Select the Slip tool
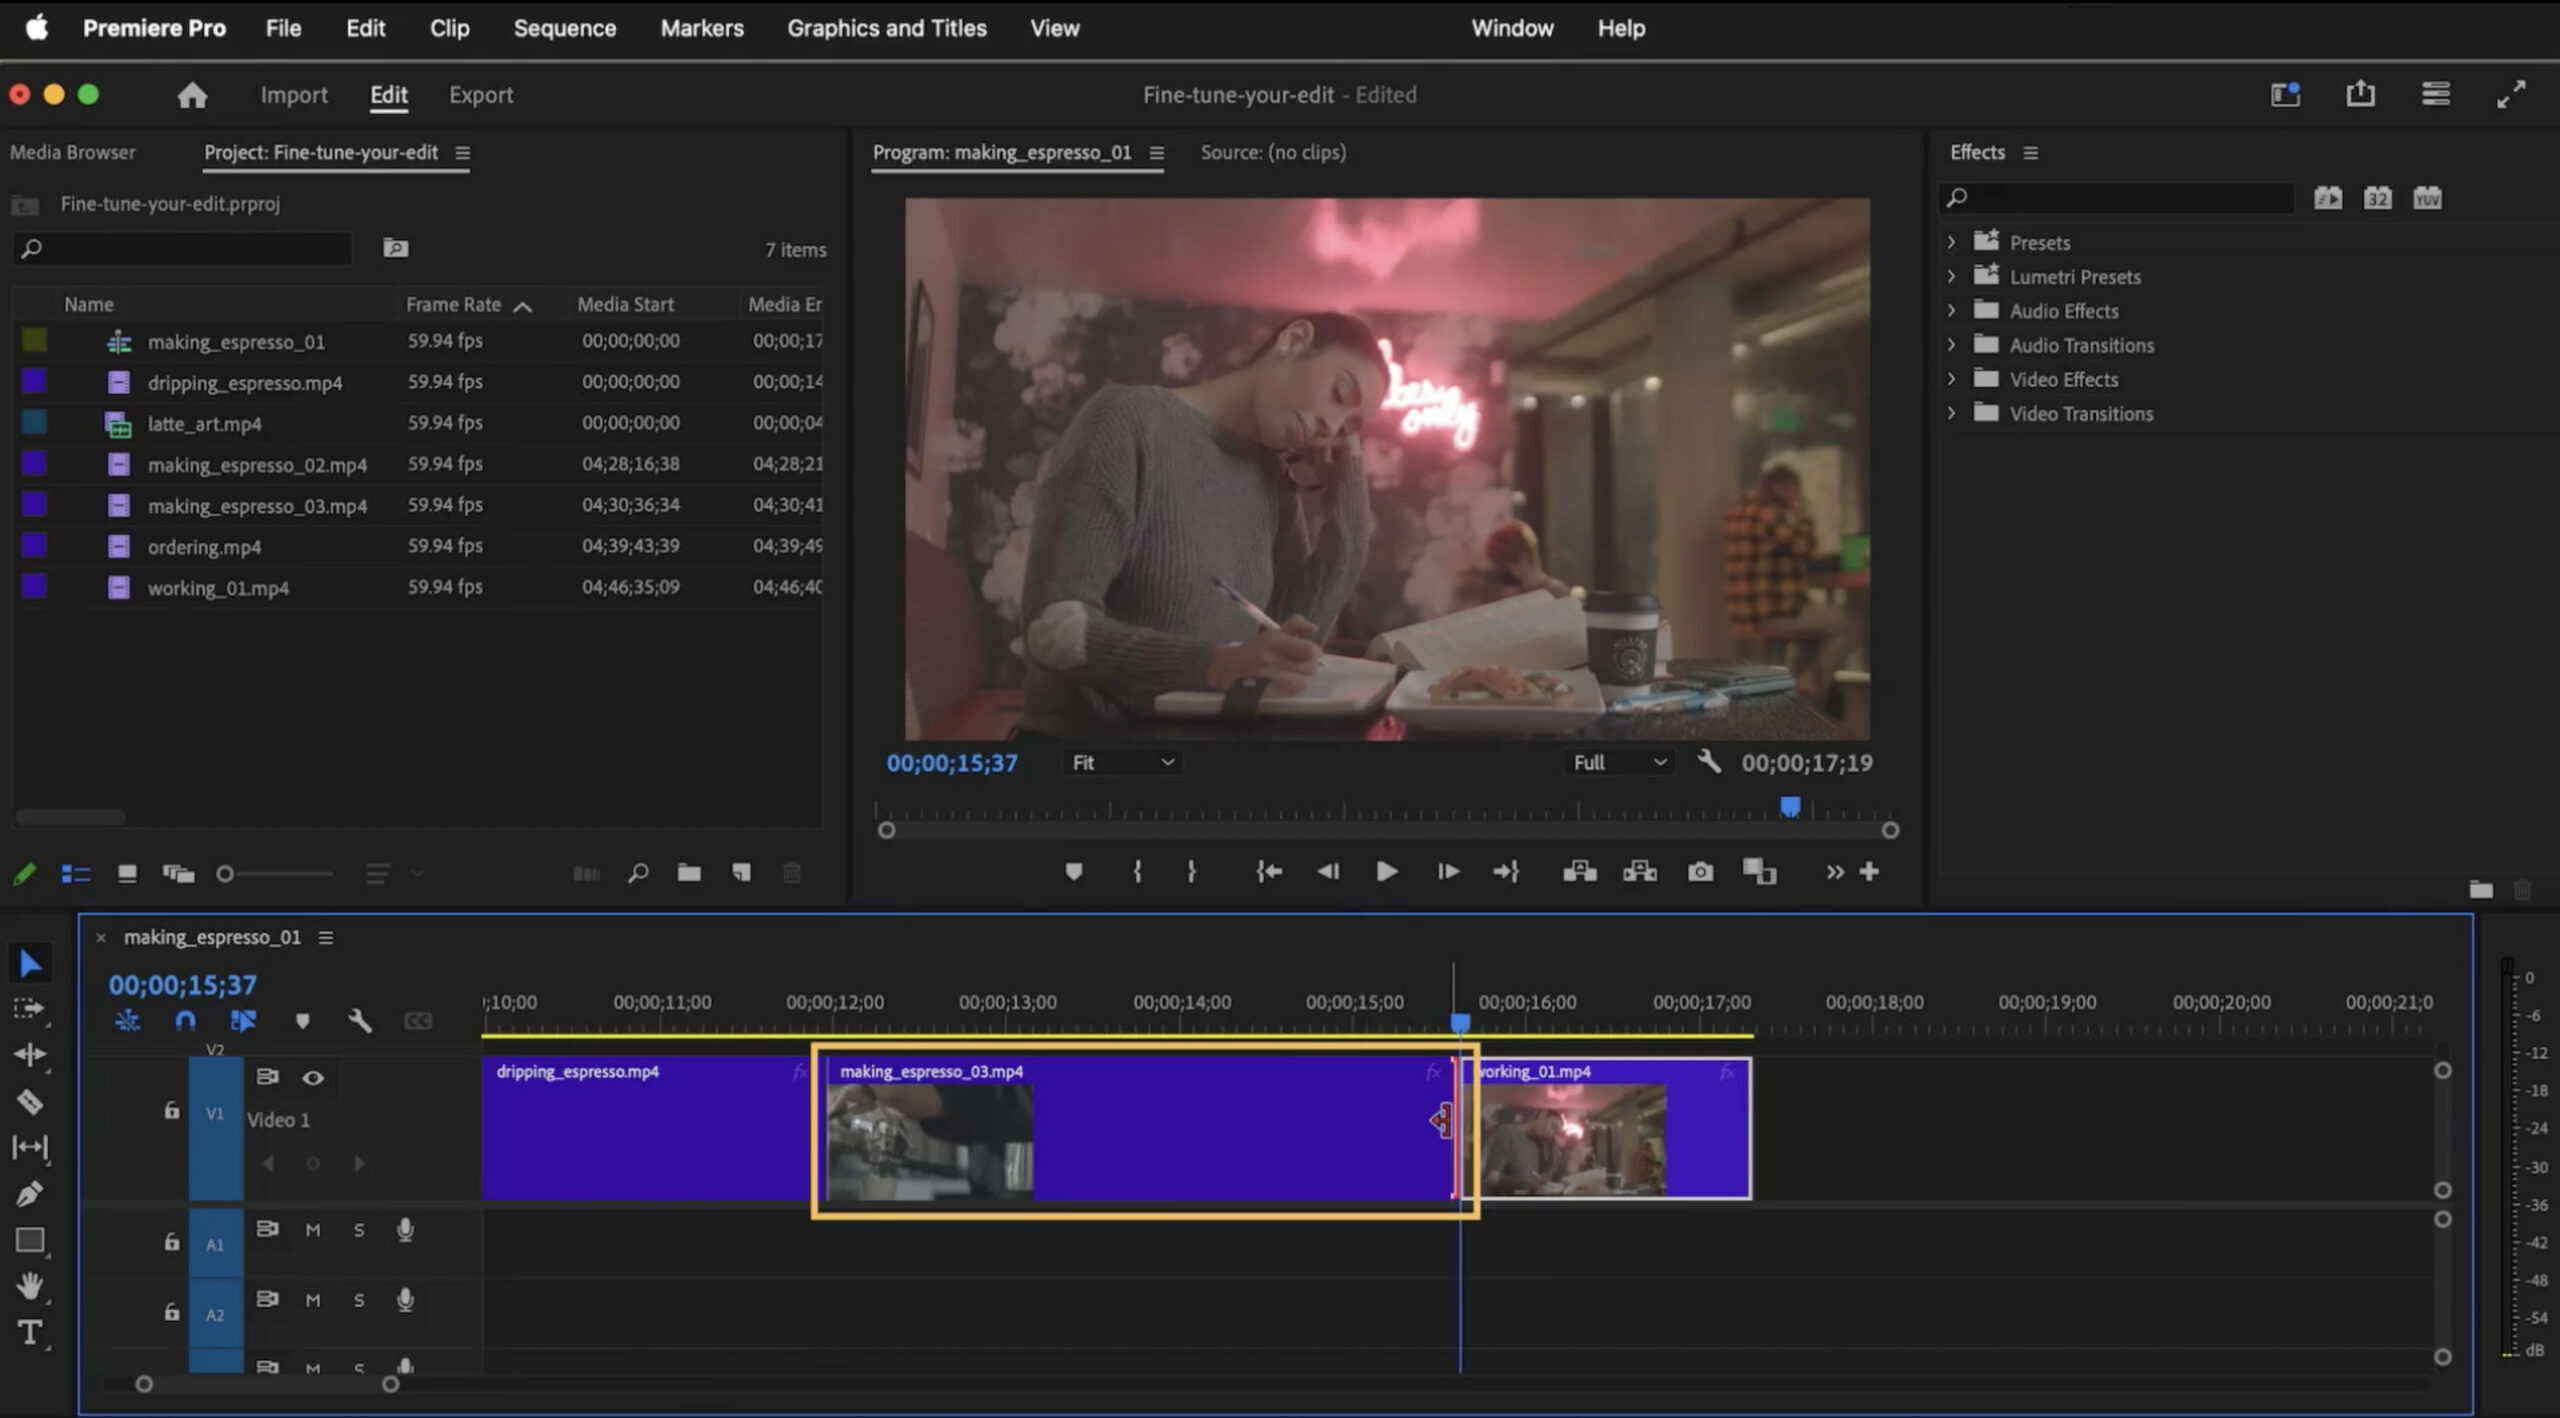The image size is (2560, 1418). coord(30,1147)
